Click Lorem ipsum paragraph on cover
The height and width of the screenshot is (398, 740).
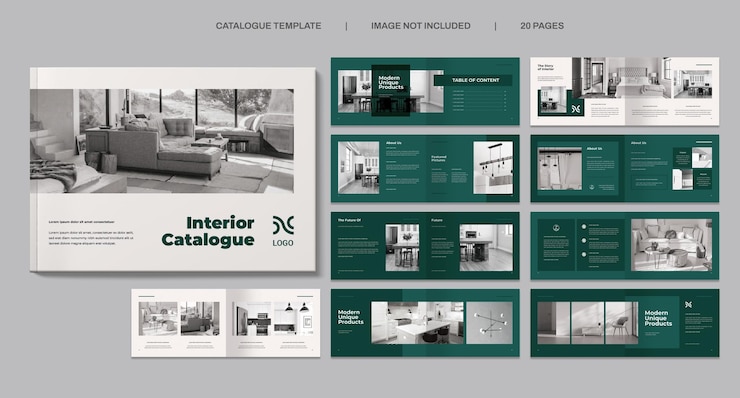tap(91, 238)
